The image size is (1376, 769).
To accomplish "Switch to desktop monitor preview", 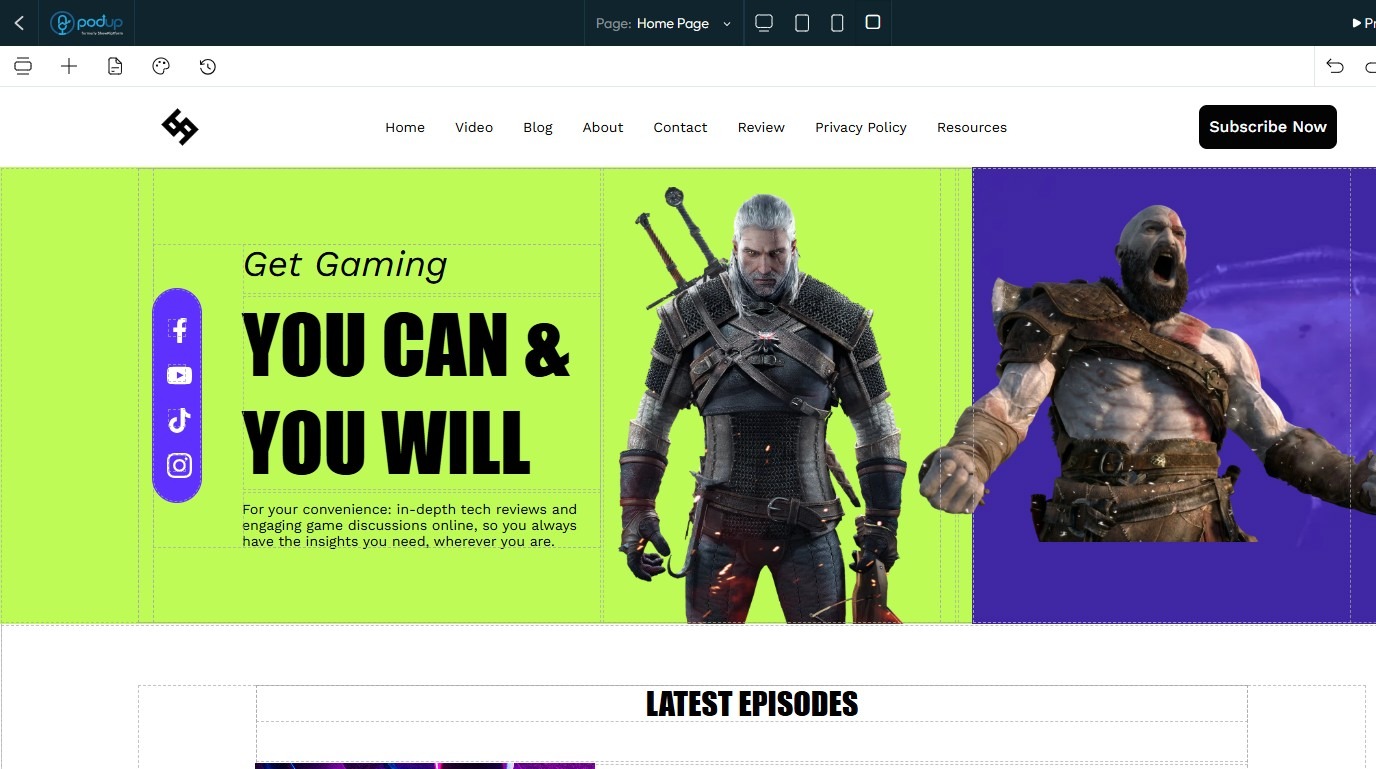I will click(764, 23).
